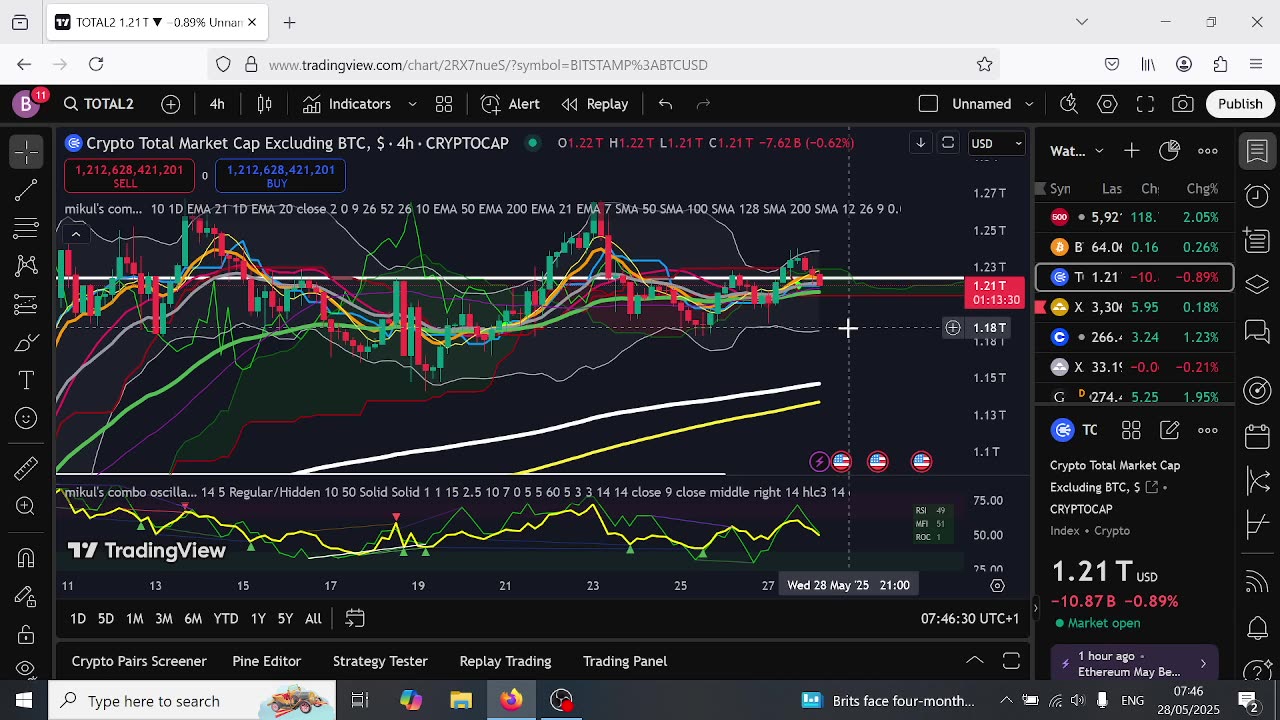
Task: Open the calendar sidebar panel
Action: (x=1258, y=436)
